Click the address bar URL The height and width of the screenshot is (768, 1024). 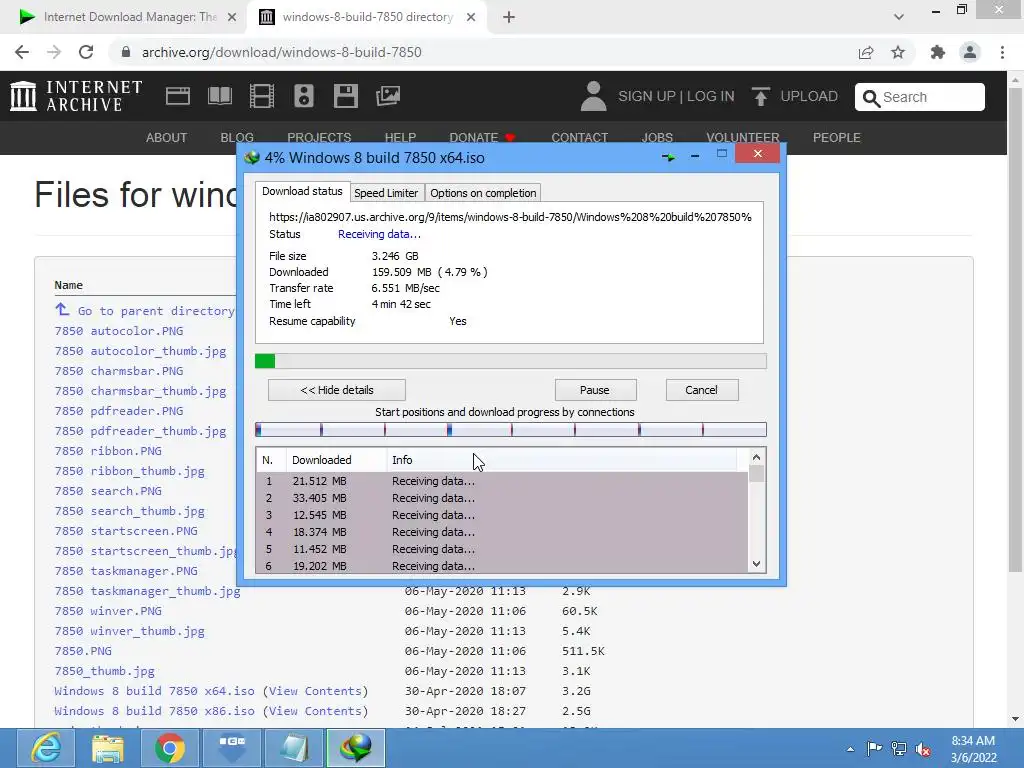281,52
